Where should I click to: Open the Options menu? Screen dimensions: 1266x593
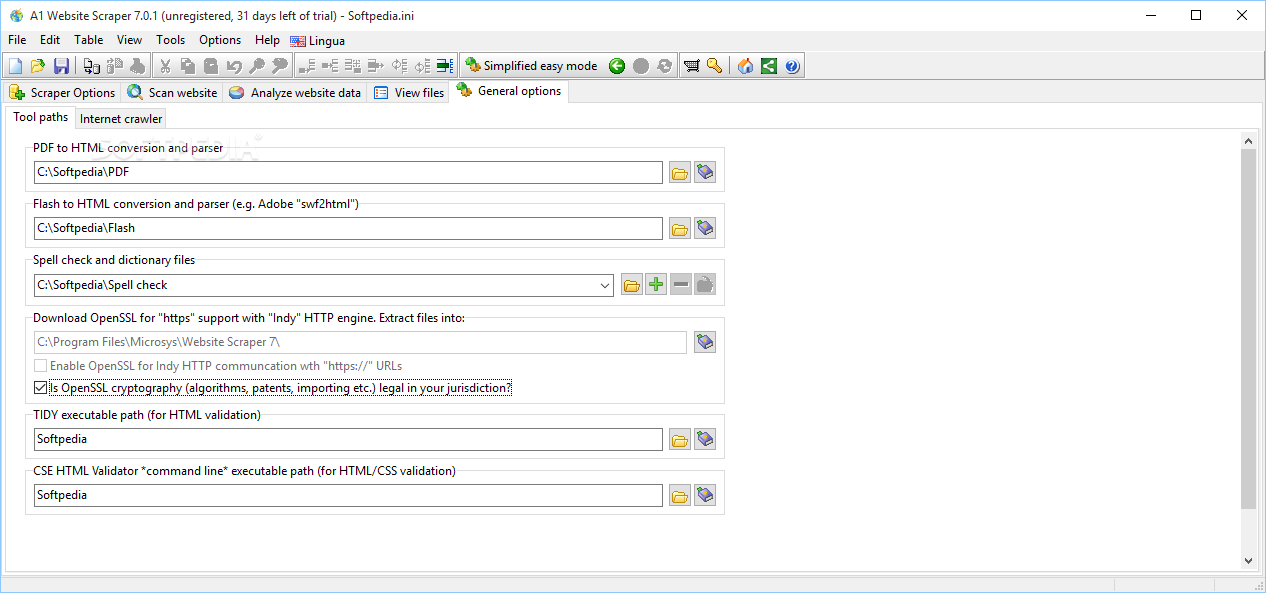click(x=220, y=40)
